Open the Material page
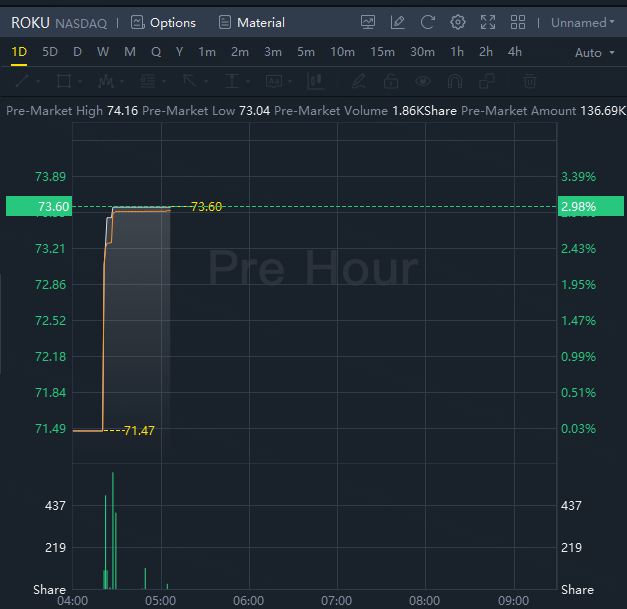627x609 pixels. (252, 22)
